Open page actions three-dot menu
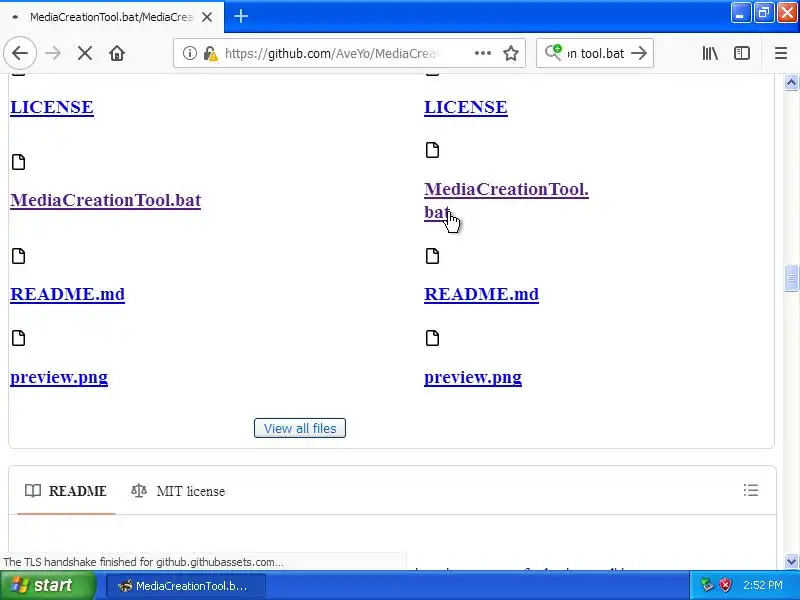Screen dimensions: 800x600 (x=483, y=53)
